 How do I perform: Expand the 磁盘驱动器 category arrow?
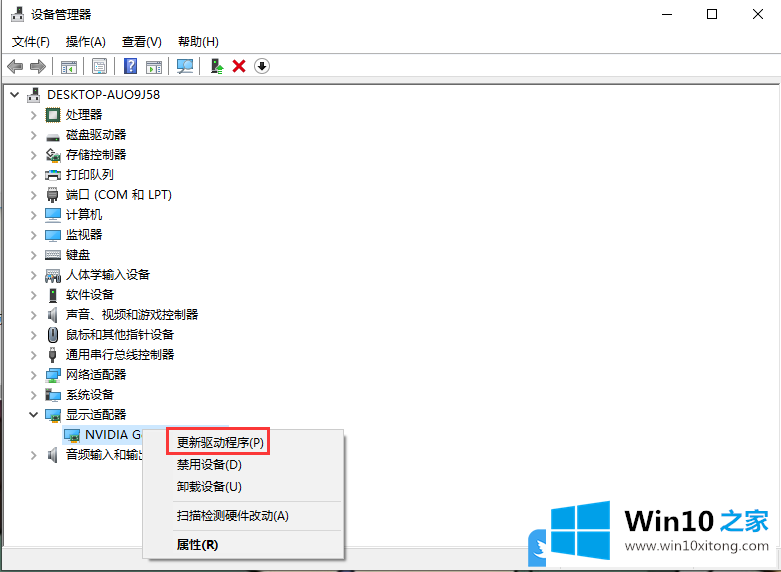[x=33, y=135]
